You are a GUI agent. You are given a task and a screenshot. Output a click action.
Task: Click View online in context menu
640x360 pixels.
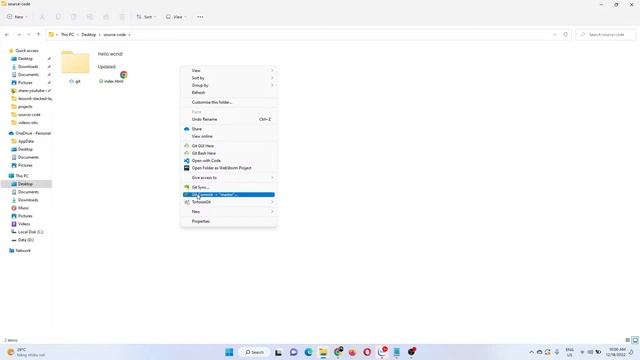[x=229, y=136]
